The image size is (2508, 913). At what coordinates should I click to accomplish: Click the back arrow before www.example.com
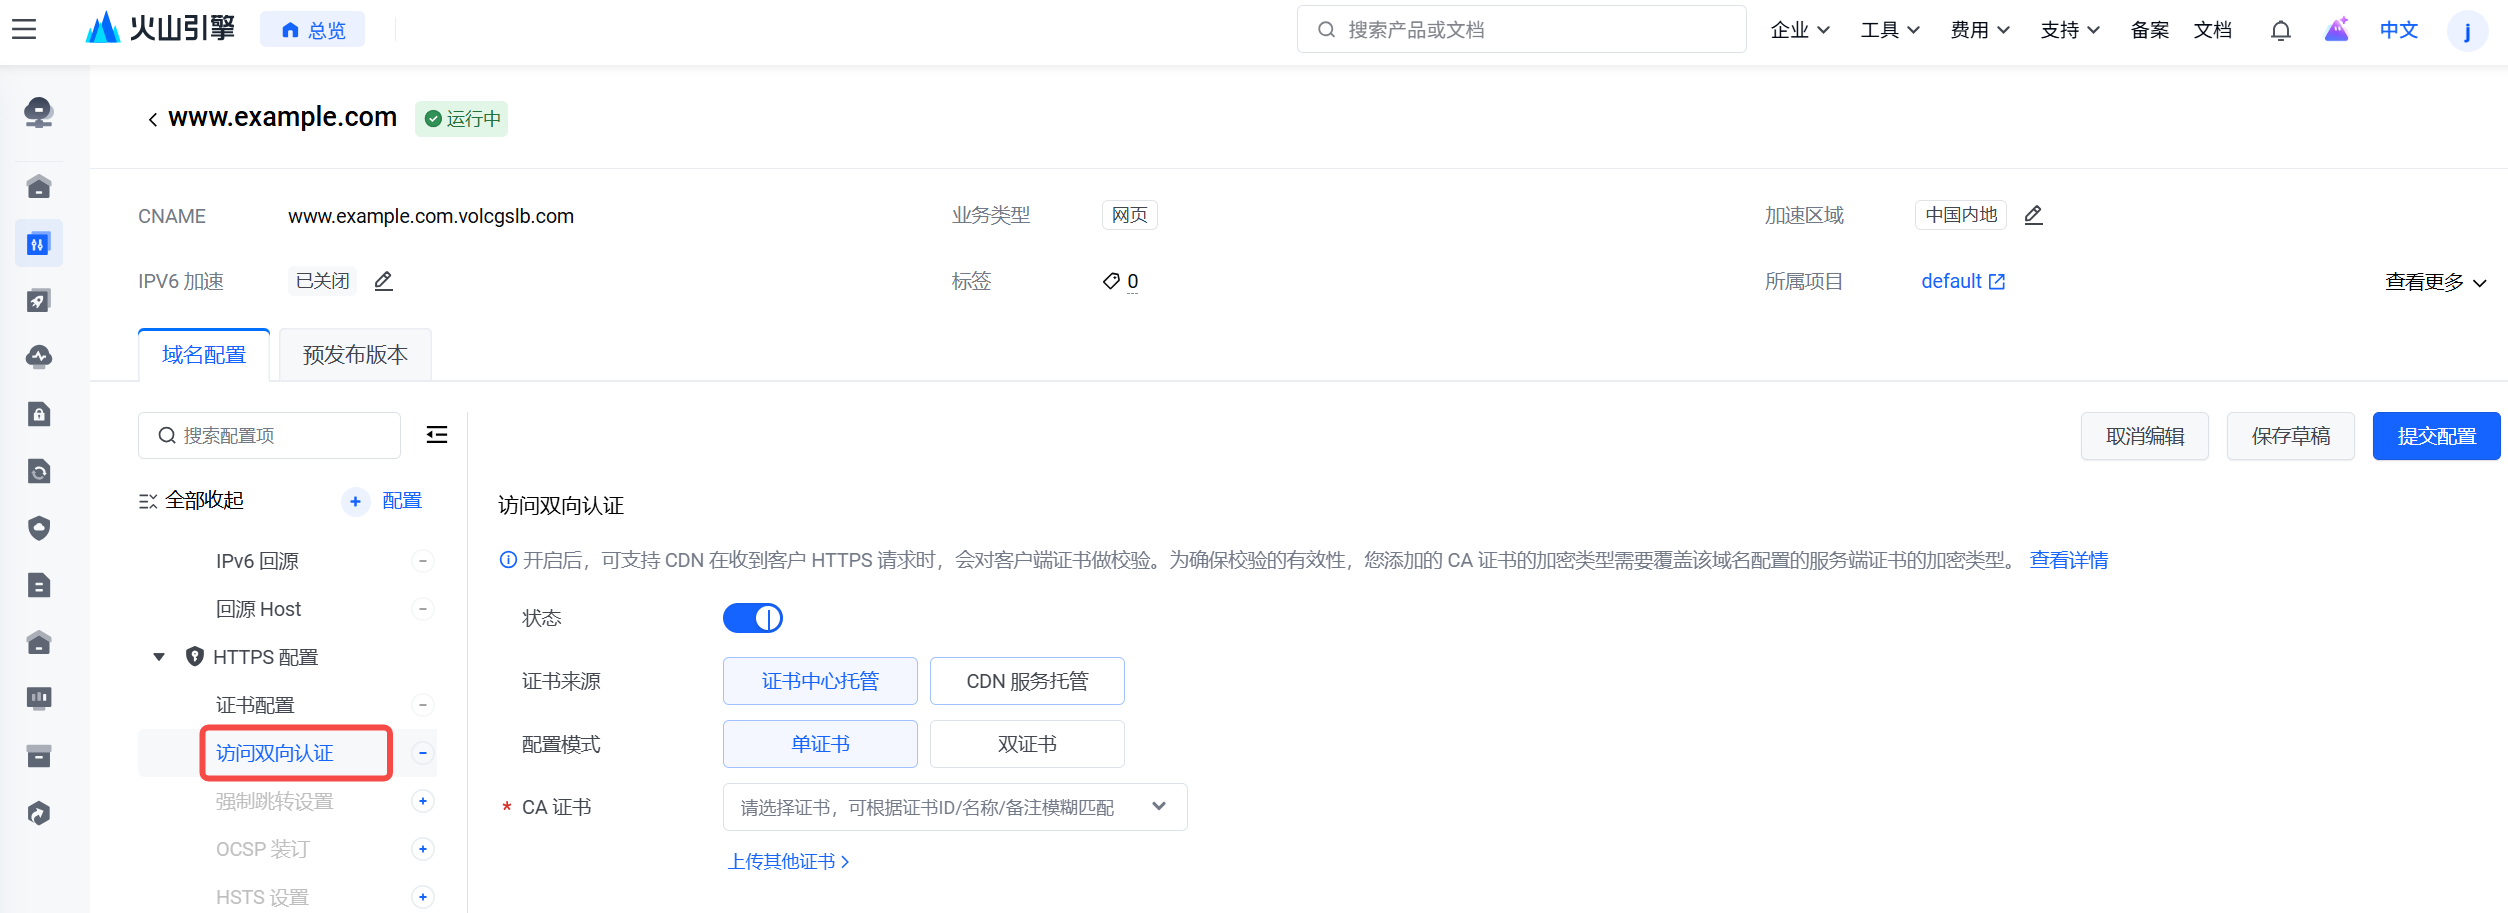coord(152,120)
